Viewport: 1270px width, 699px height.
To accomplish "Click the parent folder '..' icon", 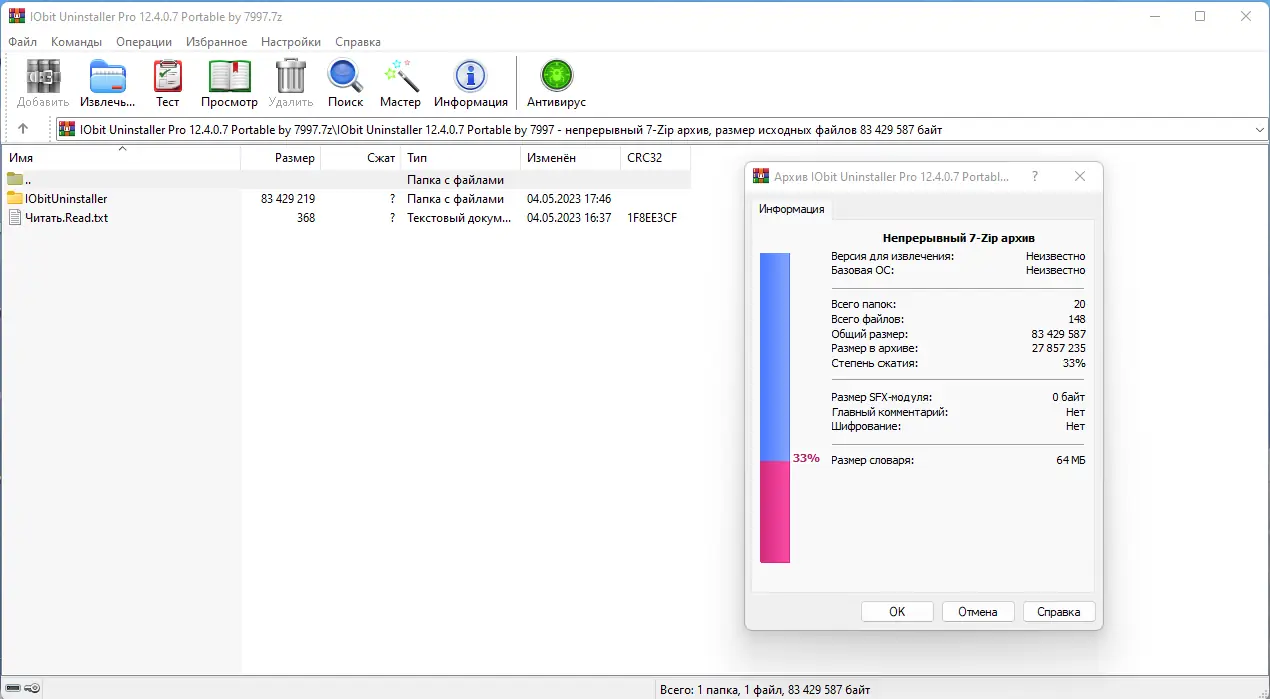I will tap(14, 179).
